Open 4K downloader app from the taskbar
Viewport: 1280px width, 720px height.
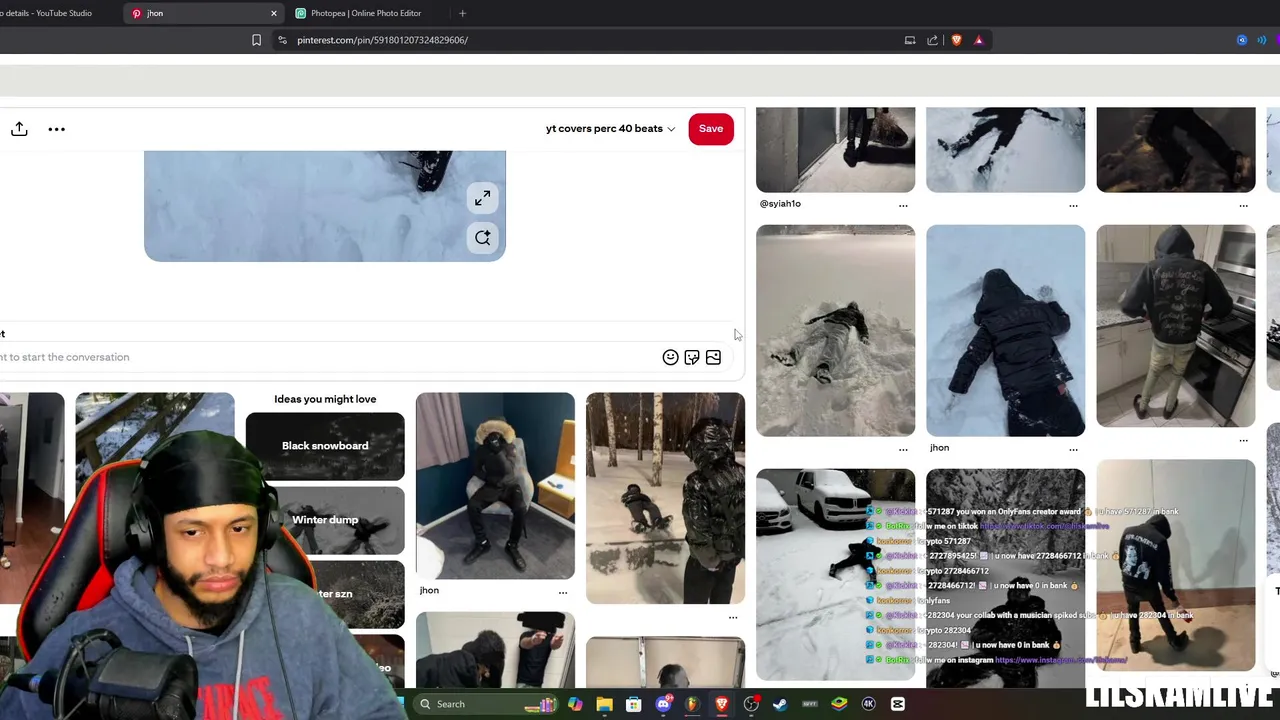click(x=868, y=704)
